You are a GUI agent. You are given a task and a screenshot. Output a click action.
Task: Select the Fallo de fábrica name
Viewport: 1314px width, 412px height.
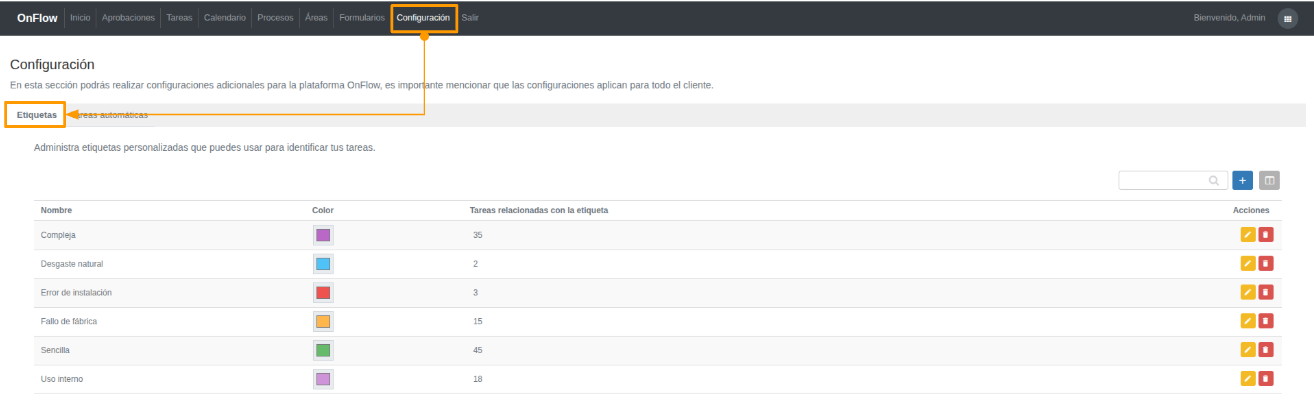(x=68, y=321)
